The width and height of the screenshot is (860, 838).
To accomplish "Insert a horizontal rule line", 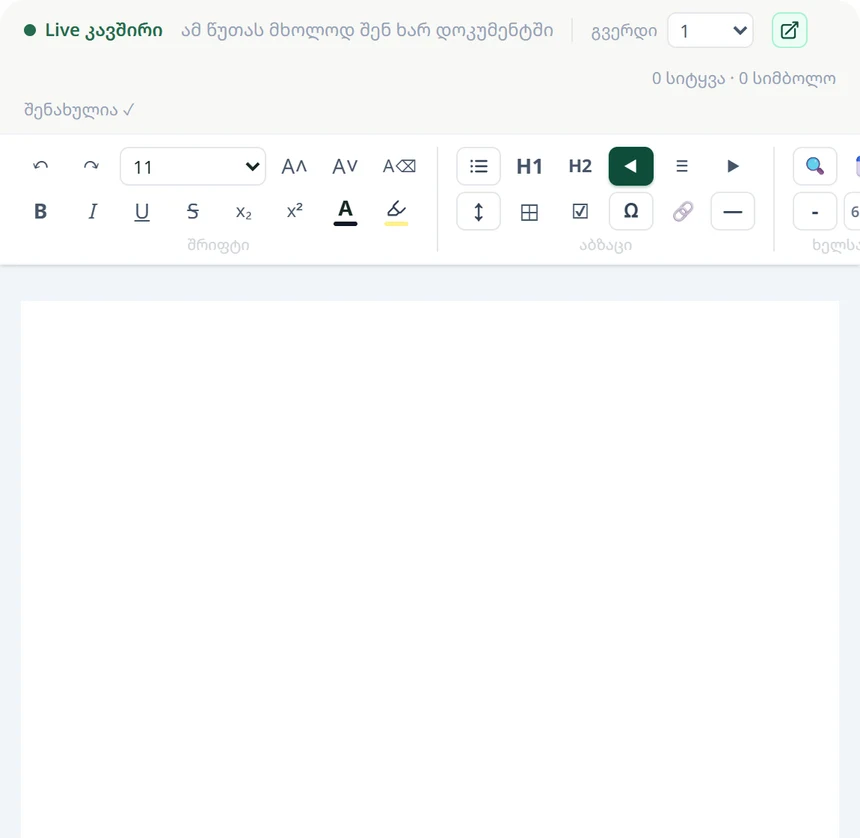I will [x=733, y=211].
